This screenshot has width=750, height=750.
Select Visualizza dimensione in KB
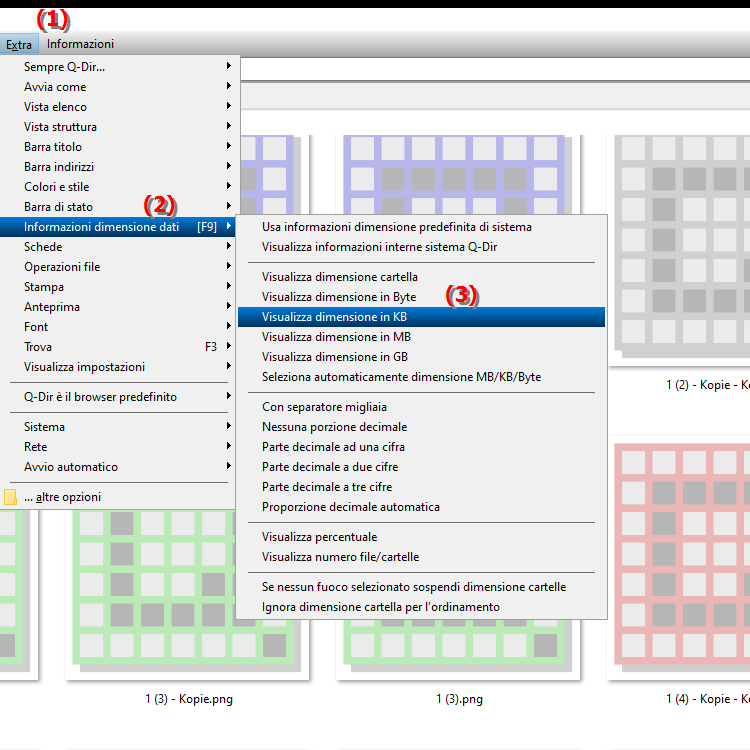point(421,317)
